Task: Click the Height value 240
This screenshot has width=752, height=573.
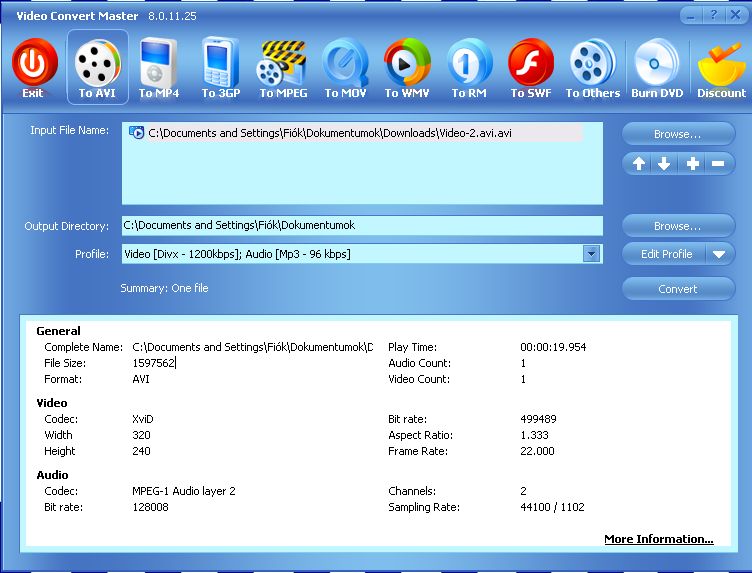Action: [141, 451]
